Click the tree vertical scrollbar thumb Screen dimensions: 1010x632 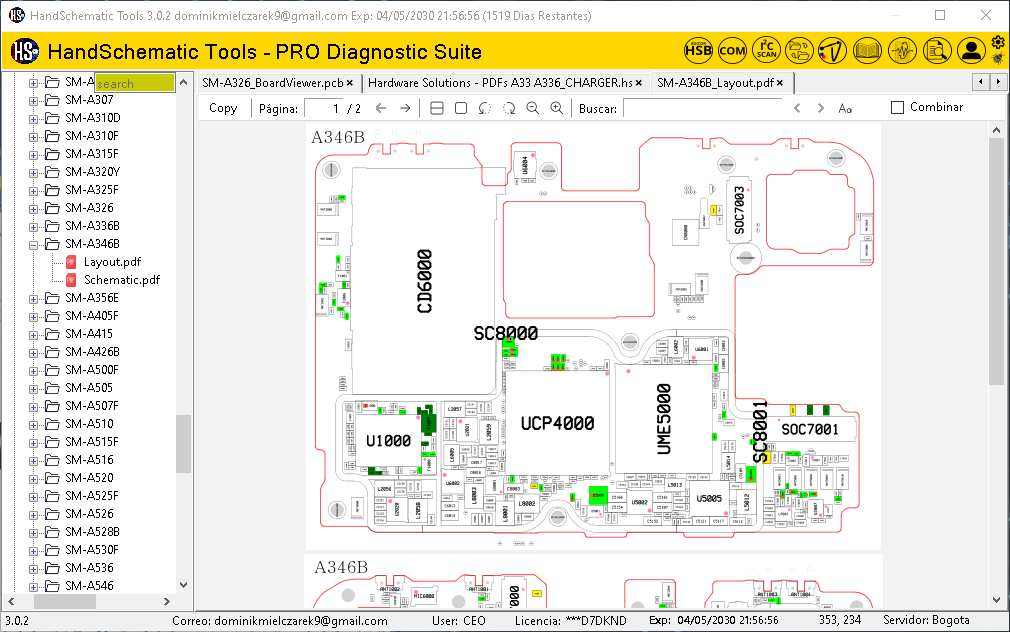tap(183, 444)
